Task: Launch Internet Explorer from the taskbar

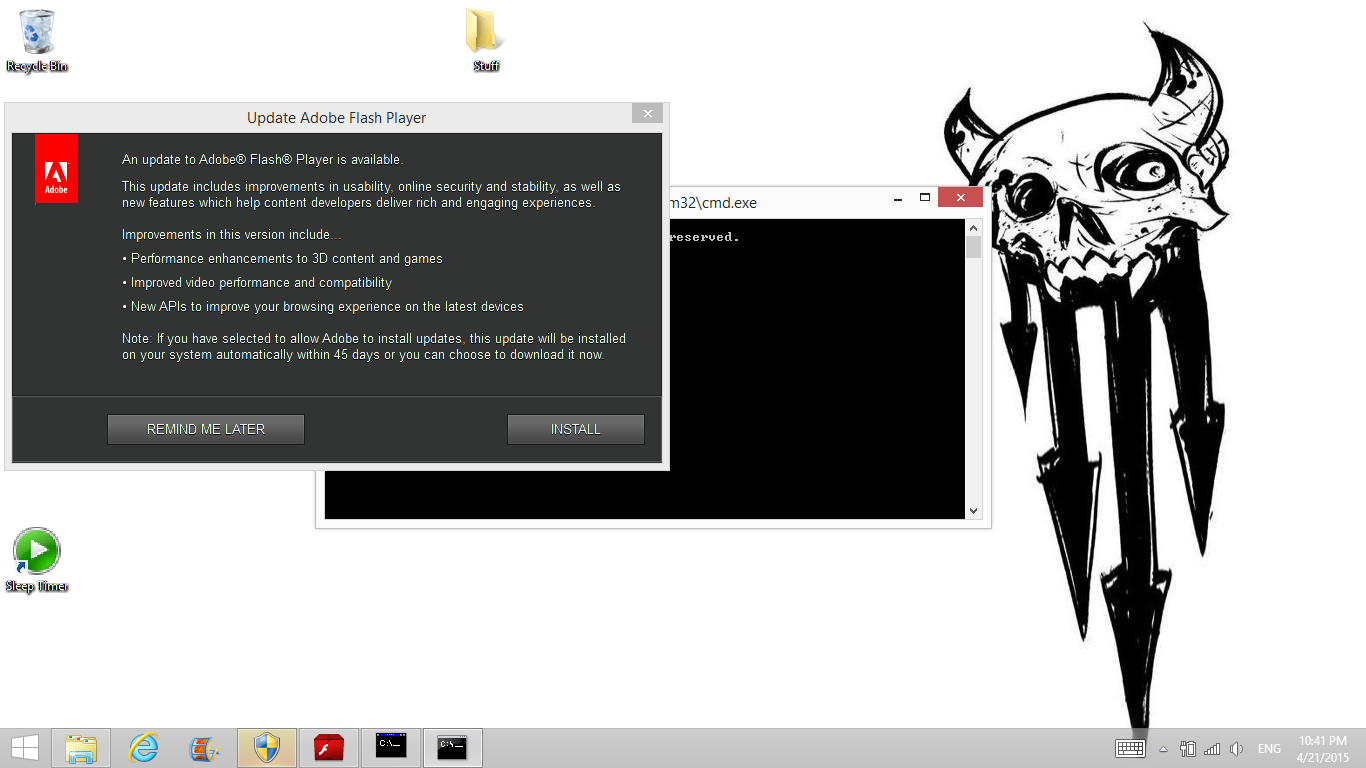Action: pyautogui.click(x=144, y=748)
